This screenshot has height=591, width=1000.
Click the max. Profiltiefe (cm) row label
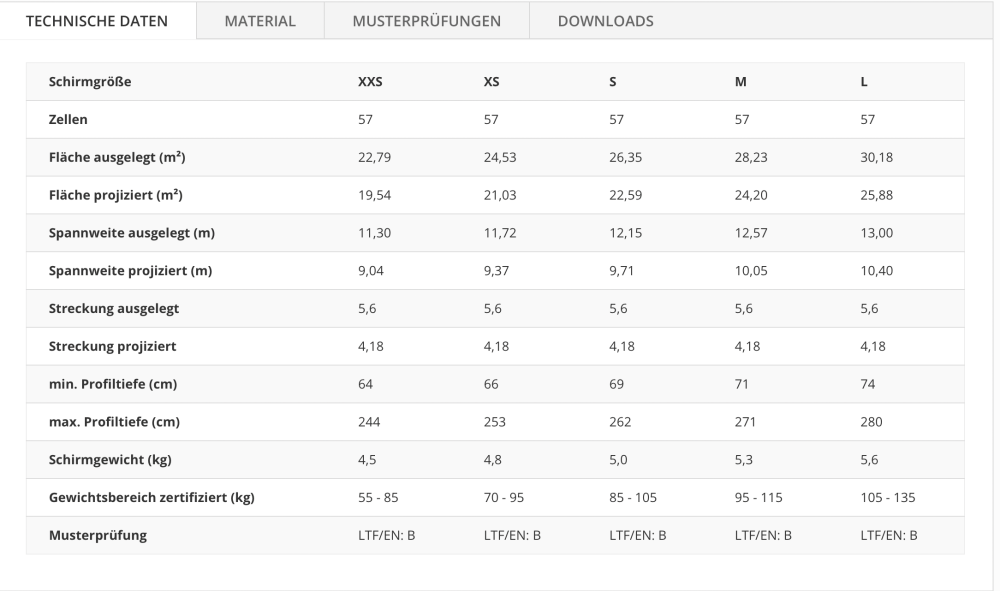click(114, 421)
